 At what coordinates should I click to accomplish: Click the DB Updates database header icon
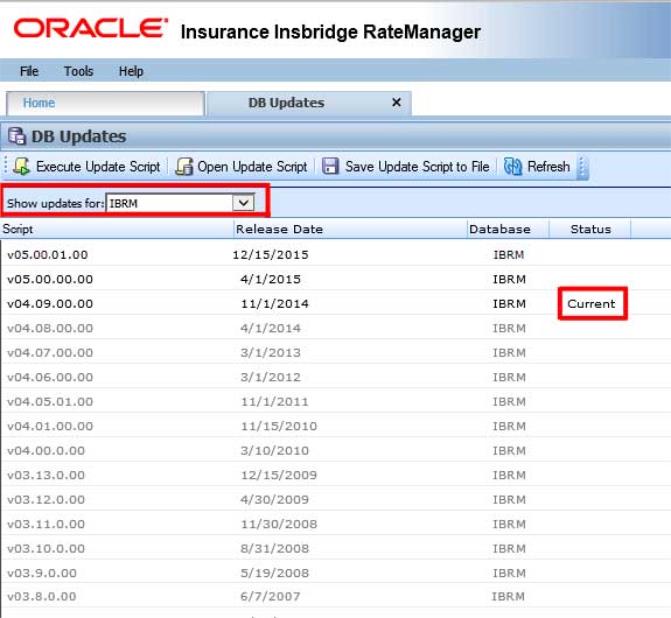[17, 136]
